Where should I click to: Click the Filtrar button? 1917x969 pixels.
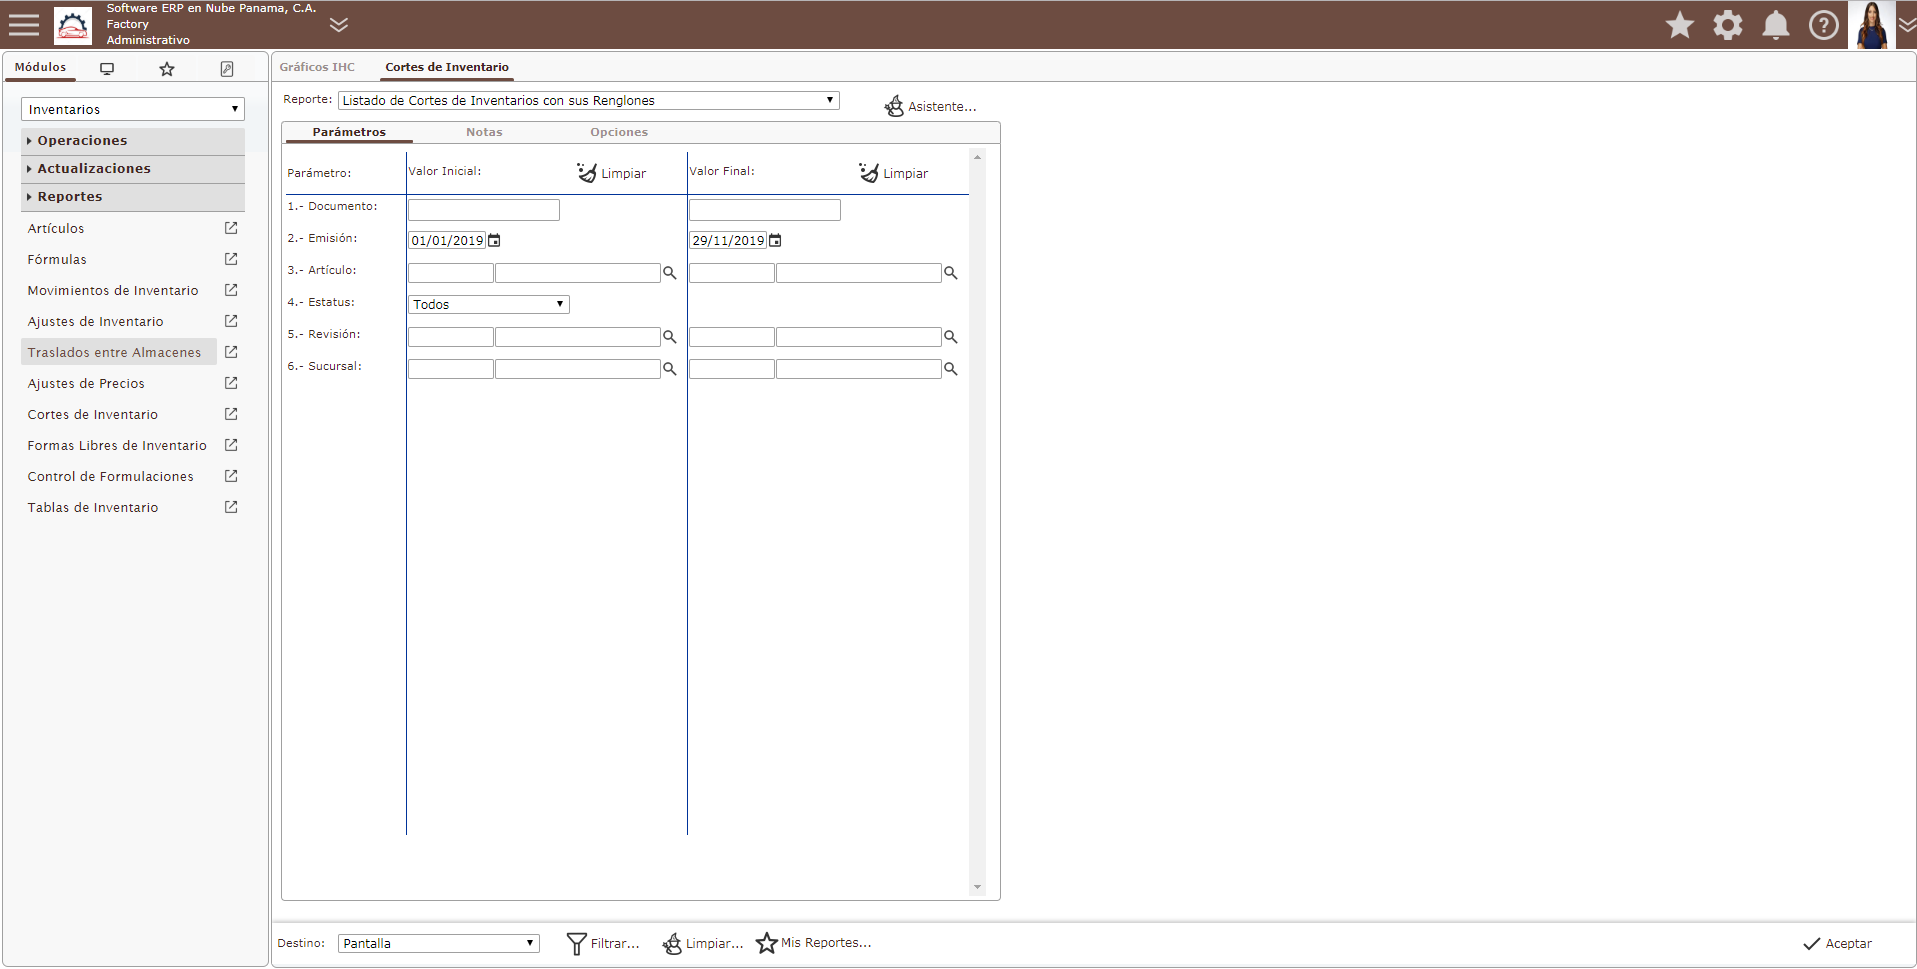pyautogui.click(x=603, y=943)
